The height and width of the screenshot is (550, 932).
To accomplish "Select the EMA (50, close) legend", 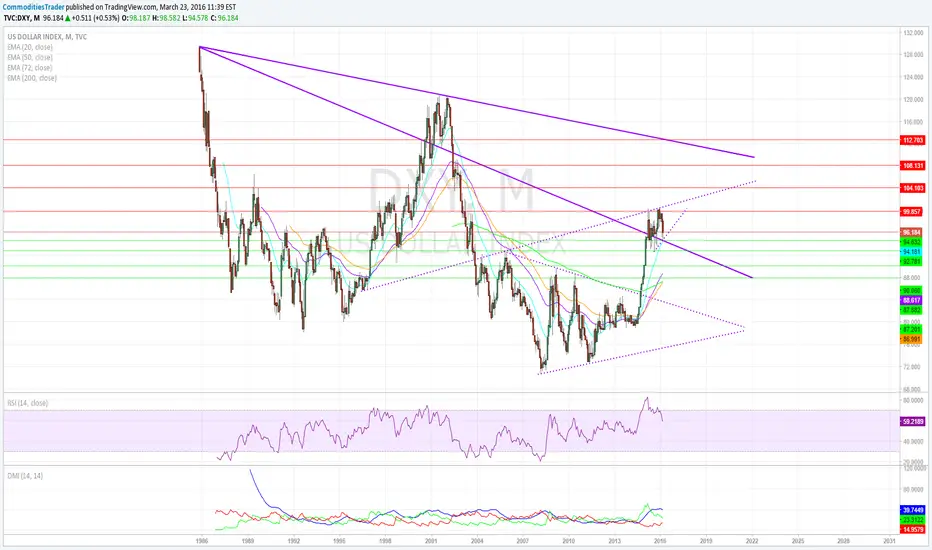I will (30, 58).
